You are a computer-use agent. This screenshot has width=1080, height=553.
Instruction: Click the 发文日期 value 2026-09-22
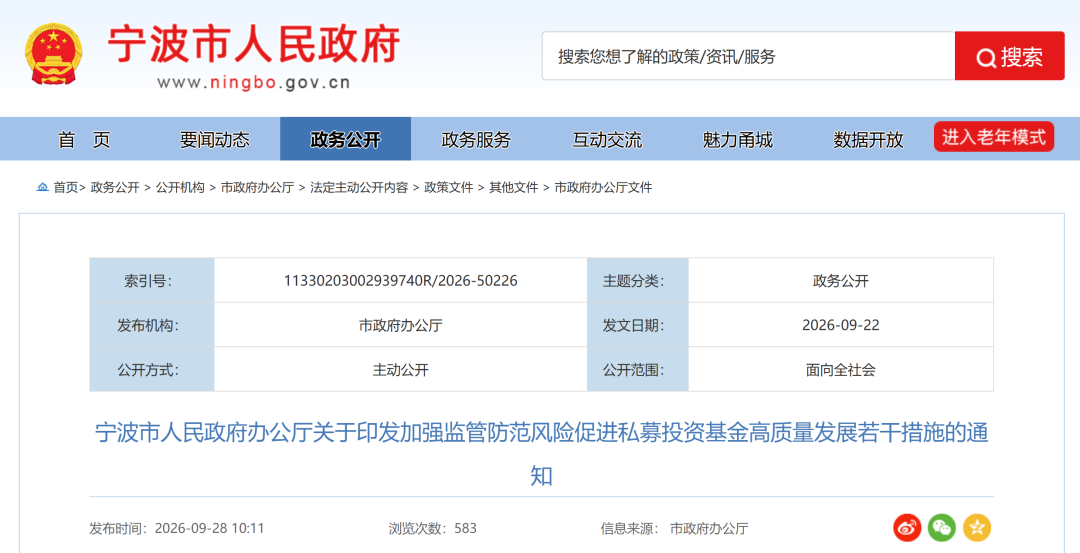click(840, 325)
